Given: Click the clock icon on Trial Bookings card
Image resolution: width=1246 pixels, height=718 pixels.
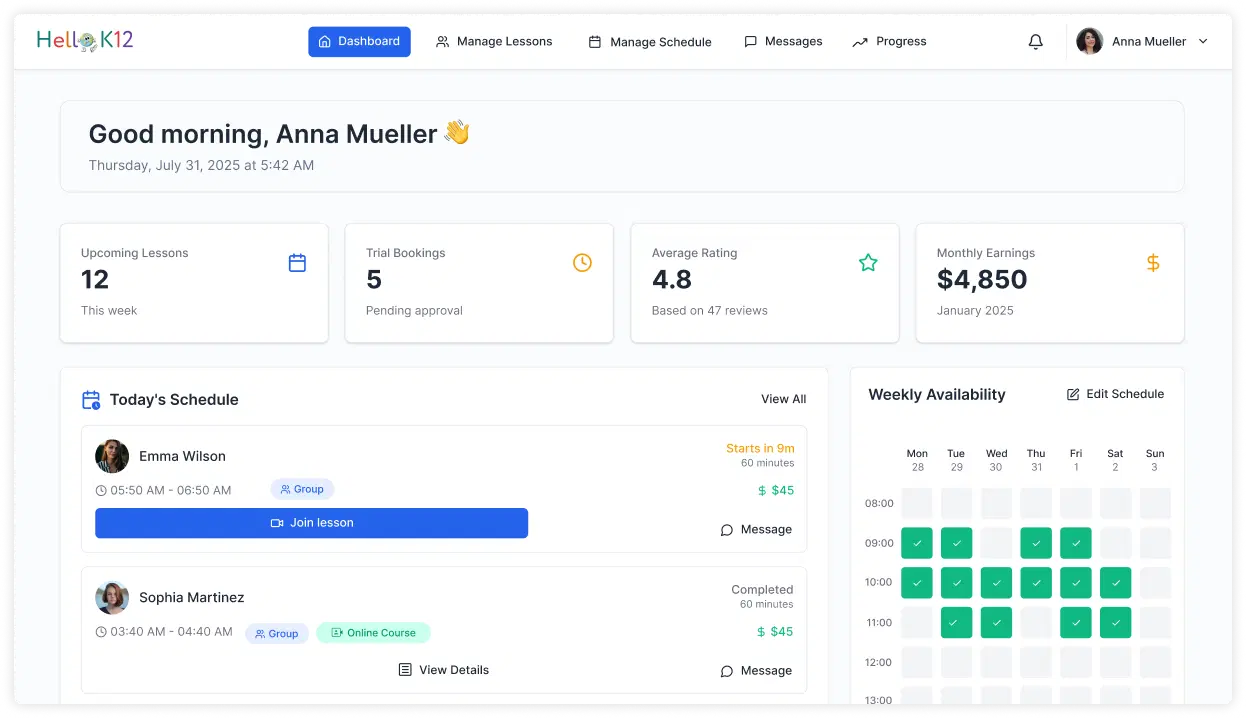Looking at the screenshot, I should [x=582, y=263].
